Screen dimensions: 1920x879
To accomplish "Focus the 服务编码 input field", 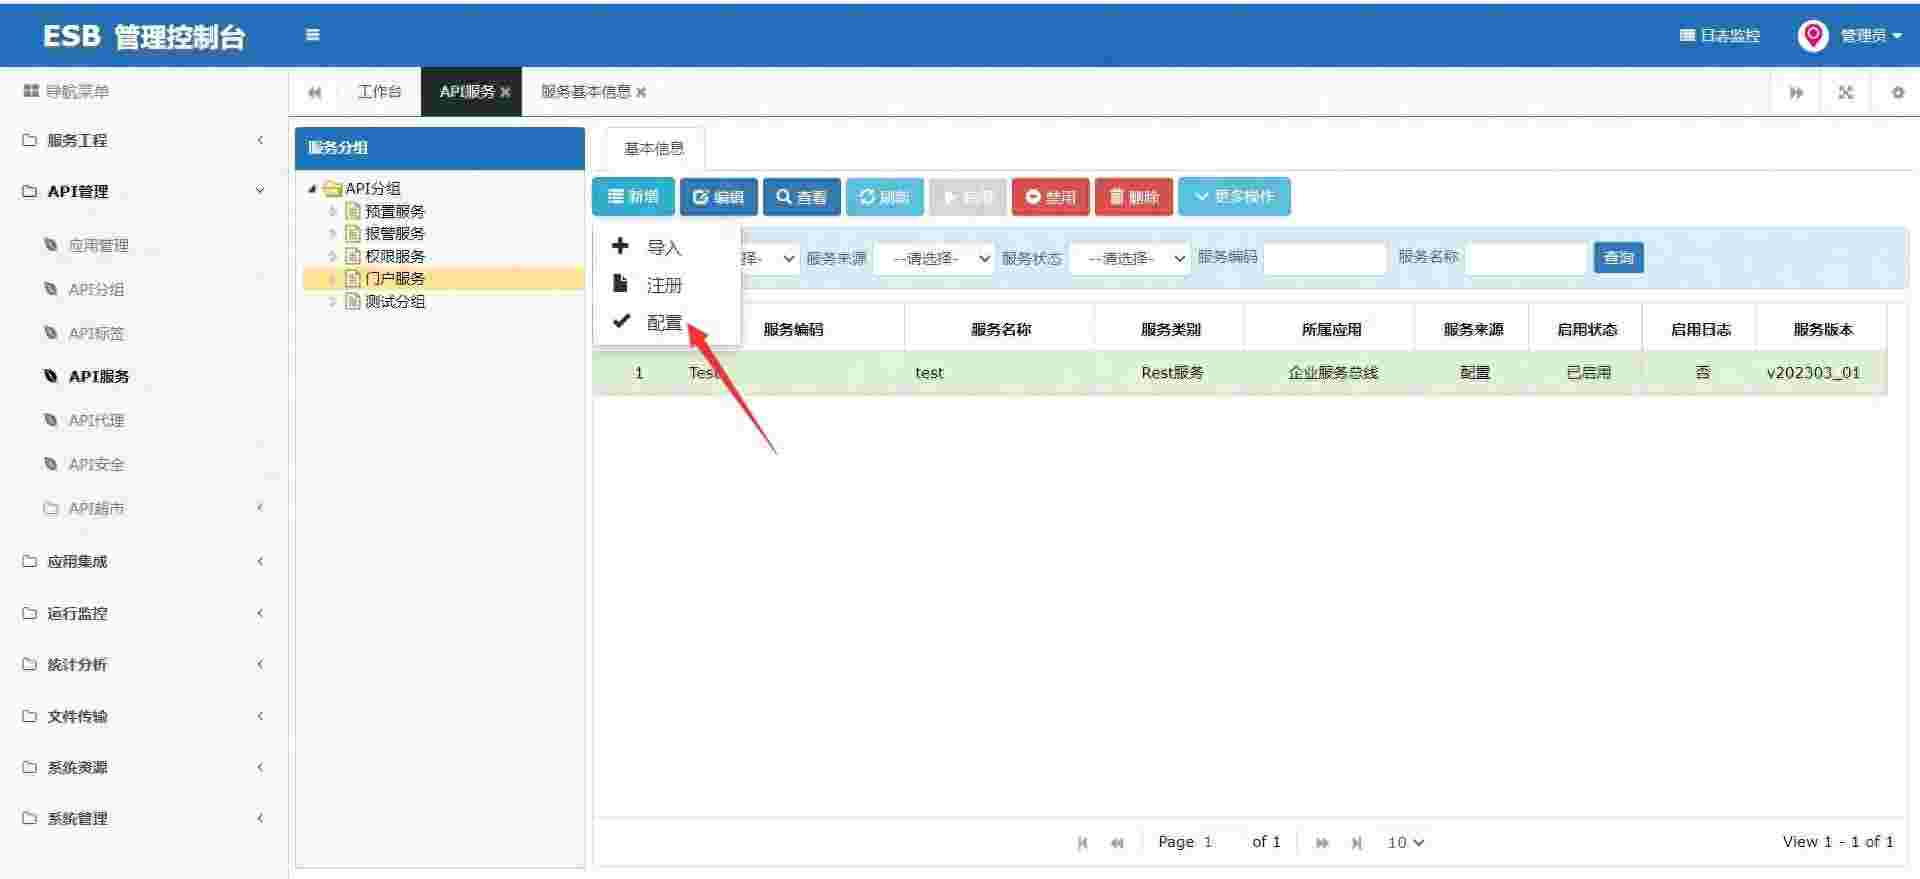I will pyautogui.click(x=1325, y=258).
